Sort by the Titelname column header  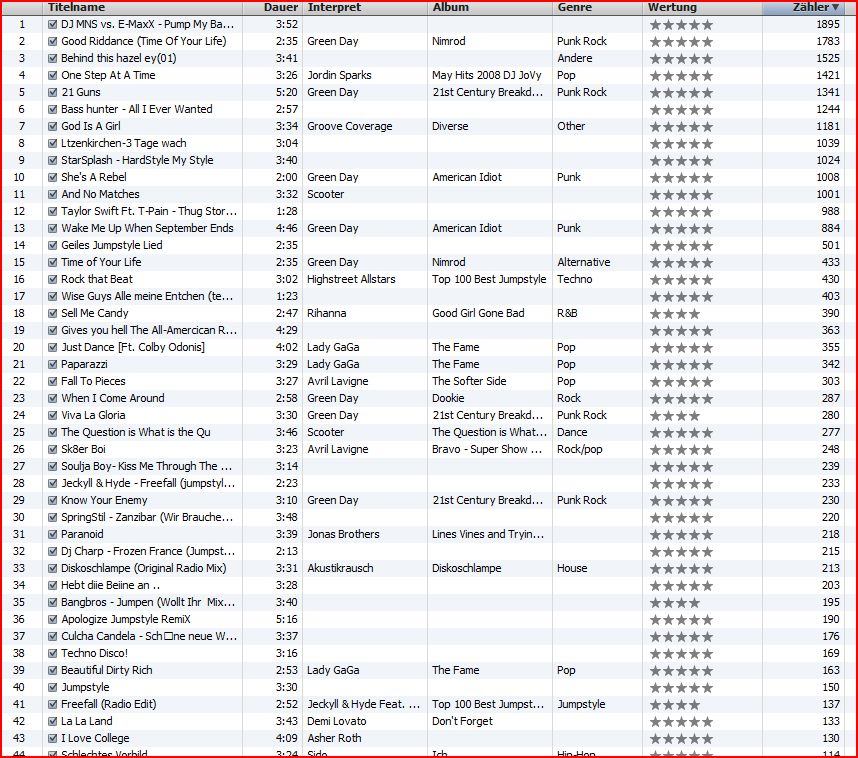pos(142,8)
